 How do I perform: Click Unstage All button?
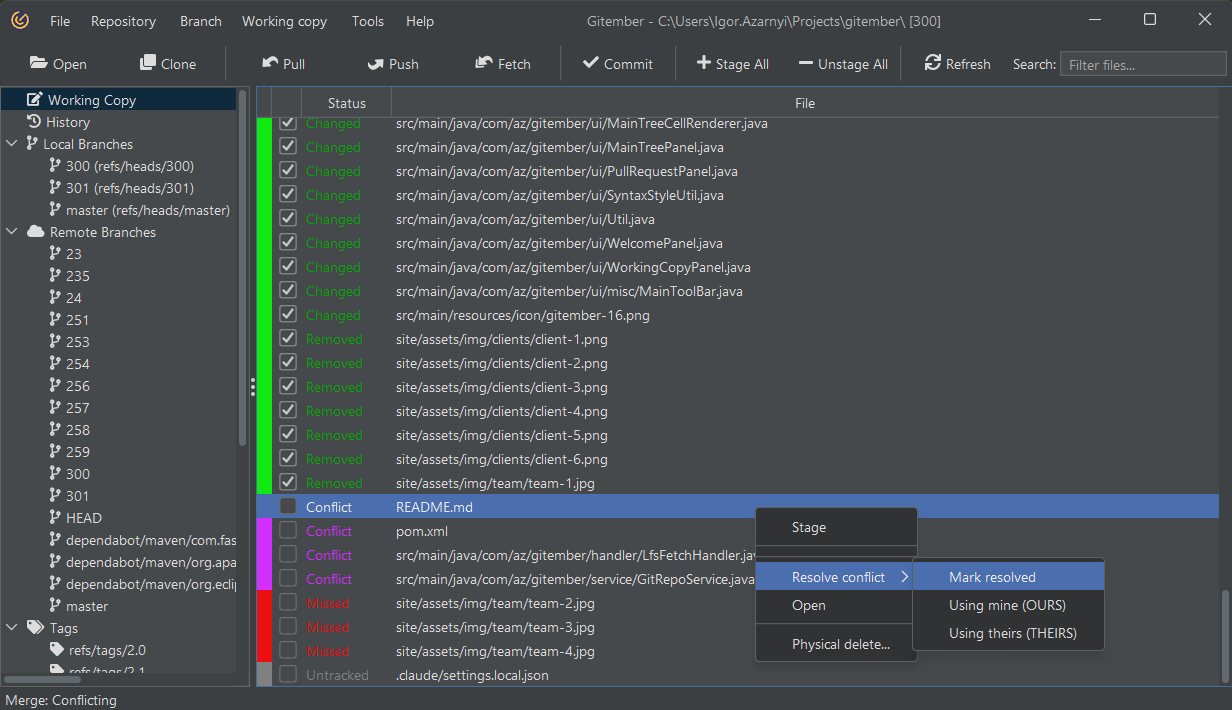[843, 64]
